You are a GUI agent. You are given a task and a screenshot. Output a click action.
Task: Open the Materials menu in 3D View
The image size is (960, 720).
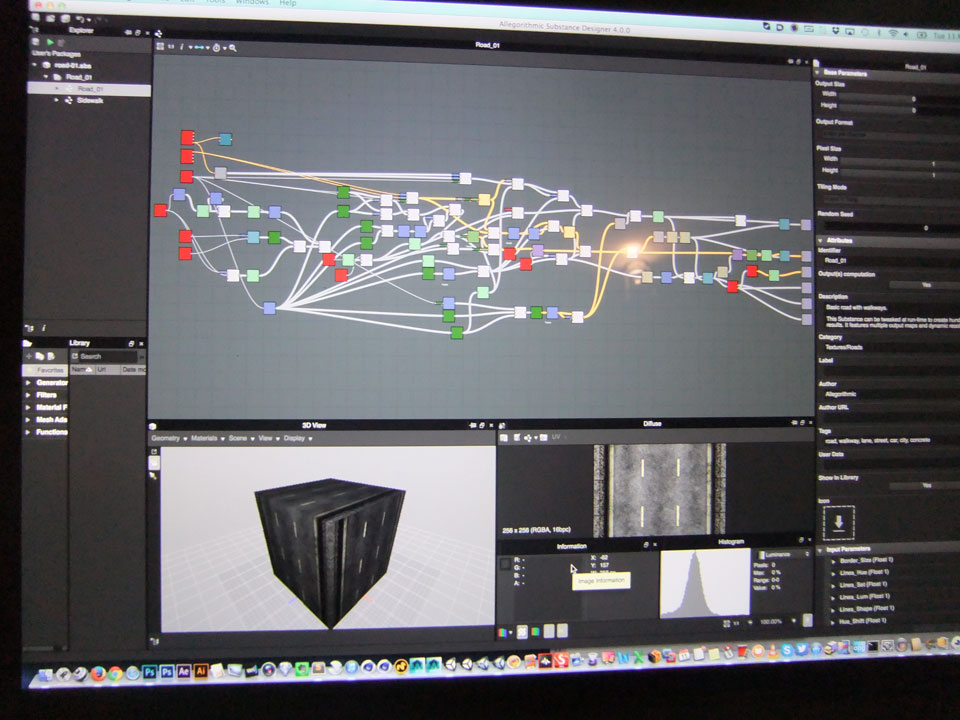click(204, 438)
